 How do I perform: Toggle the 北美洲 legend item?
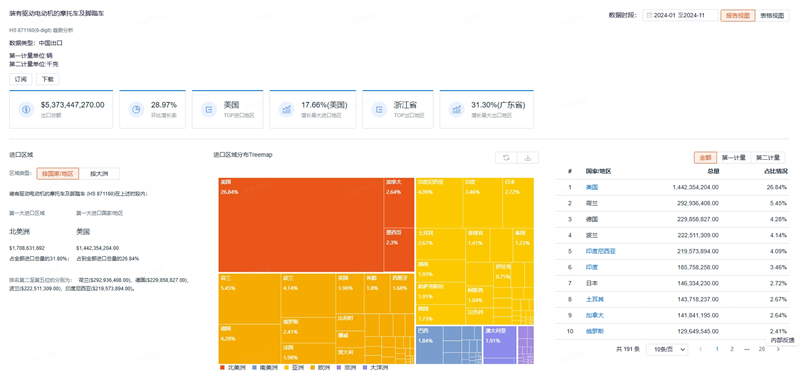(x=233, y=368)
